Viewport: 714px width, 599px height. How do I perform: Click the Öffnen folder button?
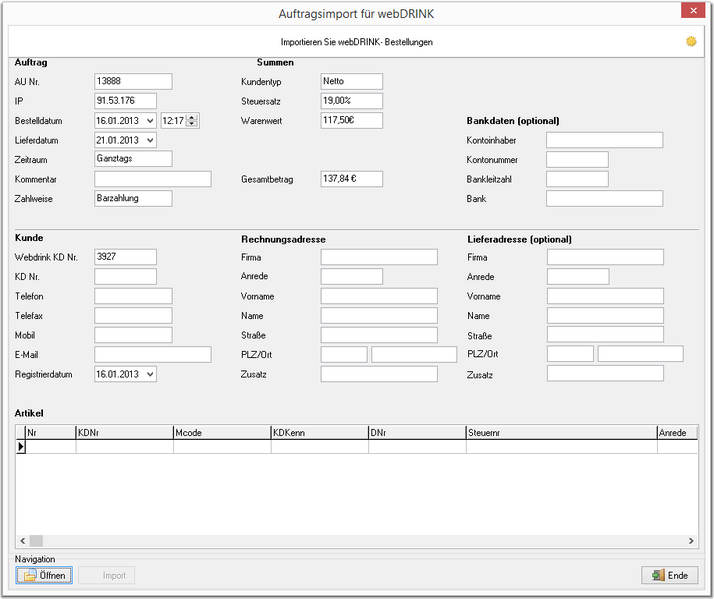(44, 575)
